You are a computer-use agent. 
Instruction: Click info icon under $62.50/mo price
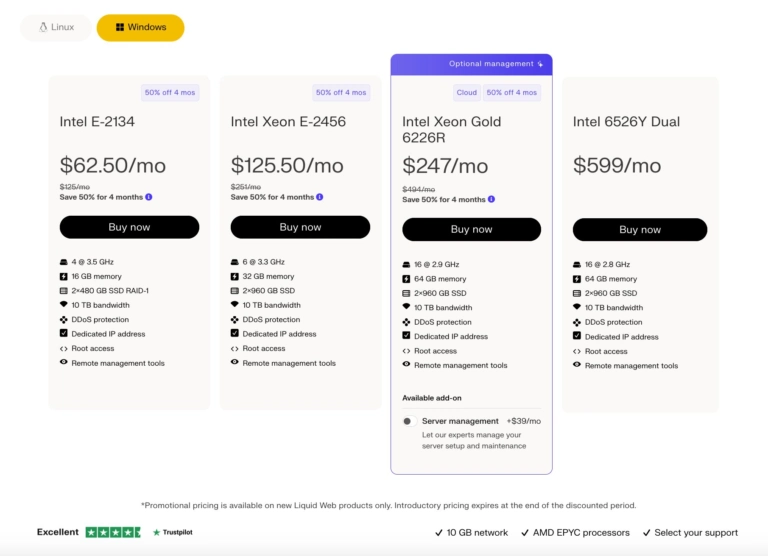tap(149, 197)
